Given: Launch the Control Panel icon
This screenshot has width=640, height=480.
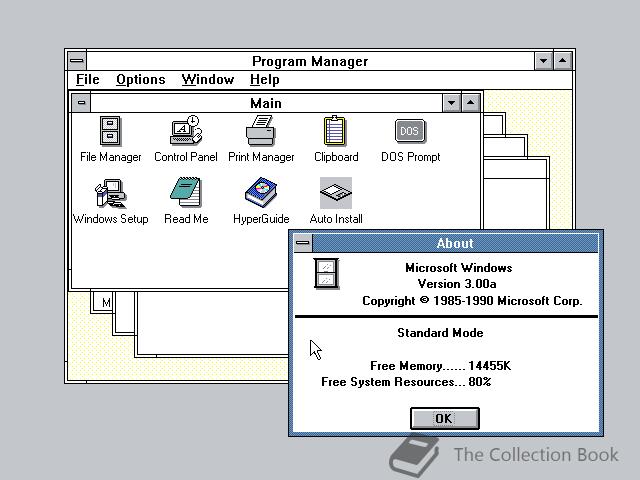Looking at the screenshot, I should click(x=186, y=130).
